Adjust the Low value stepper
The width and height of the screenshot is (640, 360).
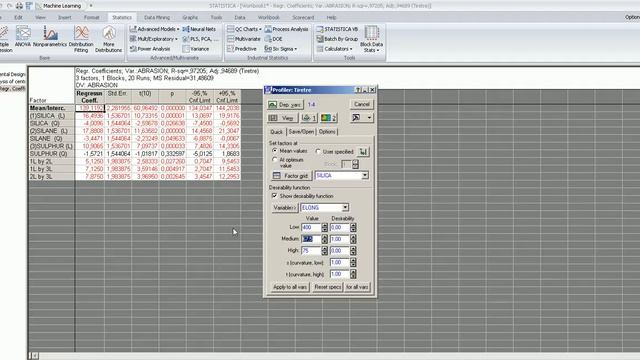pyautogui.click(x=324, y=227)
